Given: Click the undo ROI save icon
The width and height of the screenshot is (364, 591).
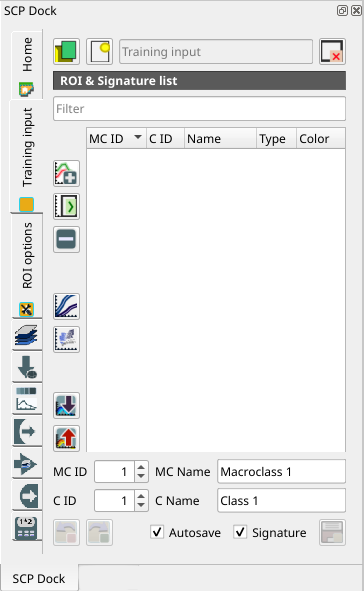Looking at the screenshot, I should [66, 533].
